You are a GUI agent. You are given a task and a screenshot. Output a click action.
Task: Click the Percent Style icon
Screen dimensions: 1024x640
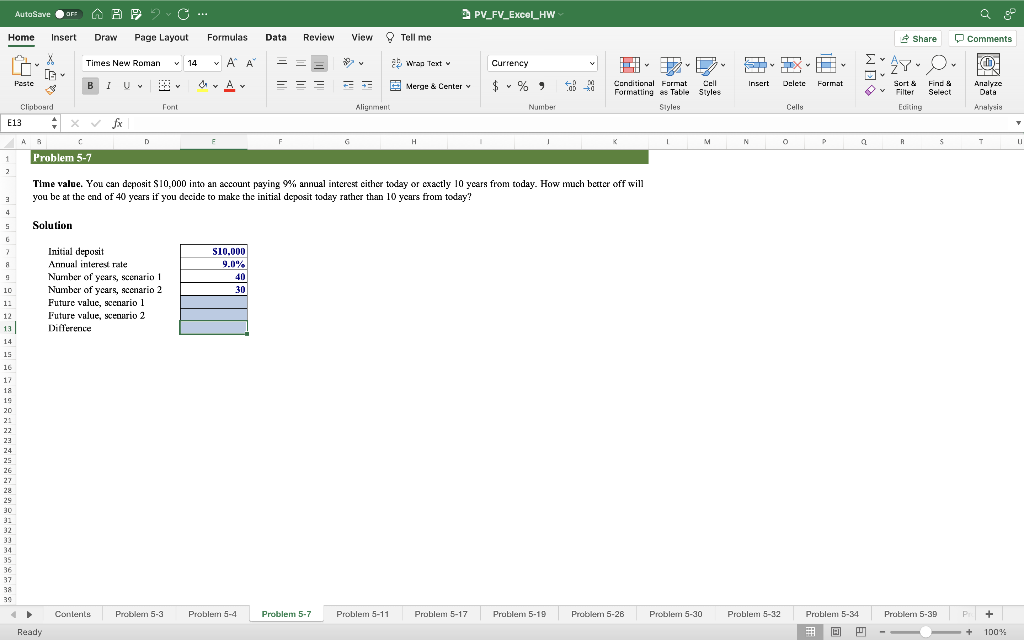coord(522,86)
